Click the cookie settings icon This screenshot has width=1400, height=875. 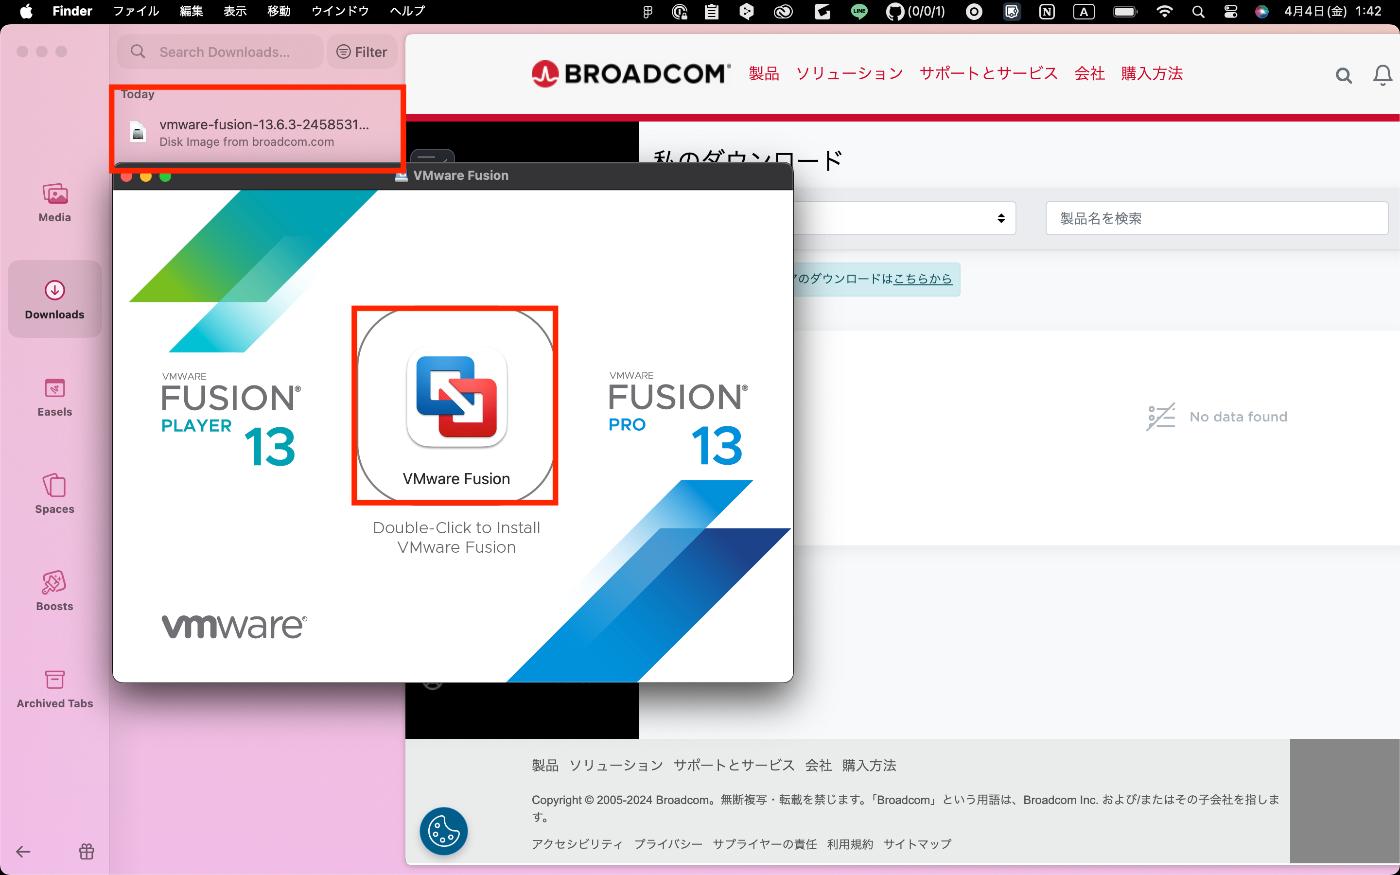click(444, 831)
